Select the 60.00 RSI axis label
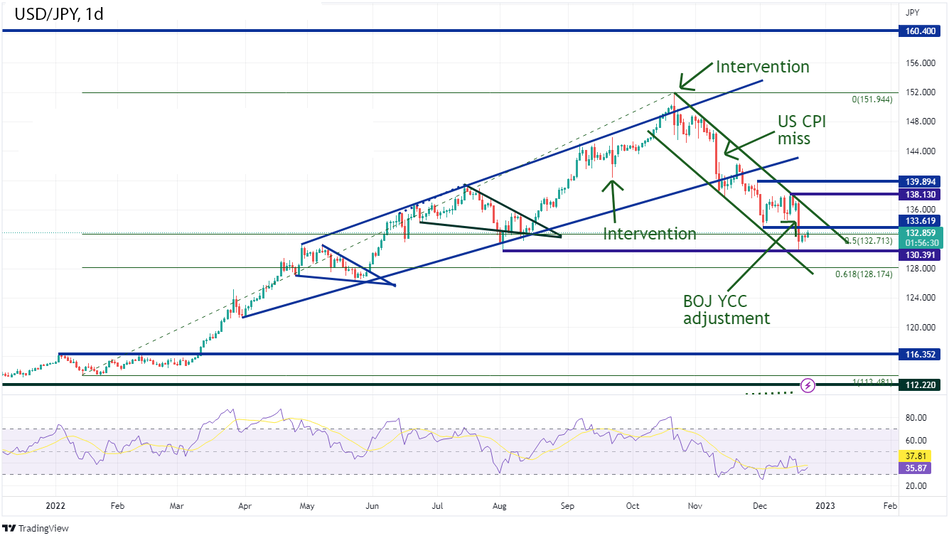The width and height of the screenshot is (949, 538). coord(916,441)
